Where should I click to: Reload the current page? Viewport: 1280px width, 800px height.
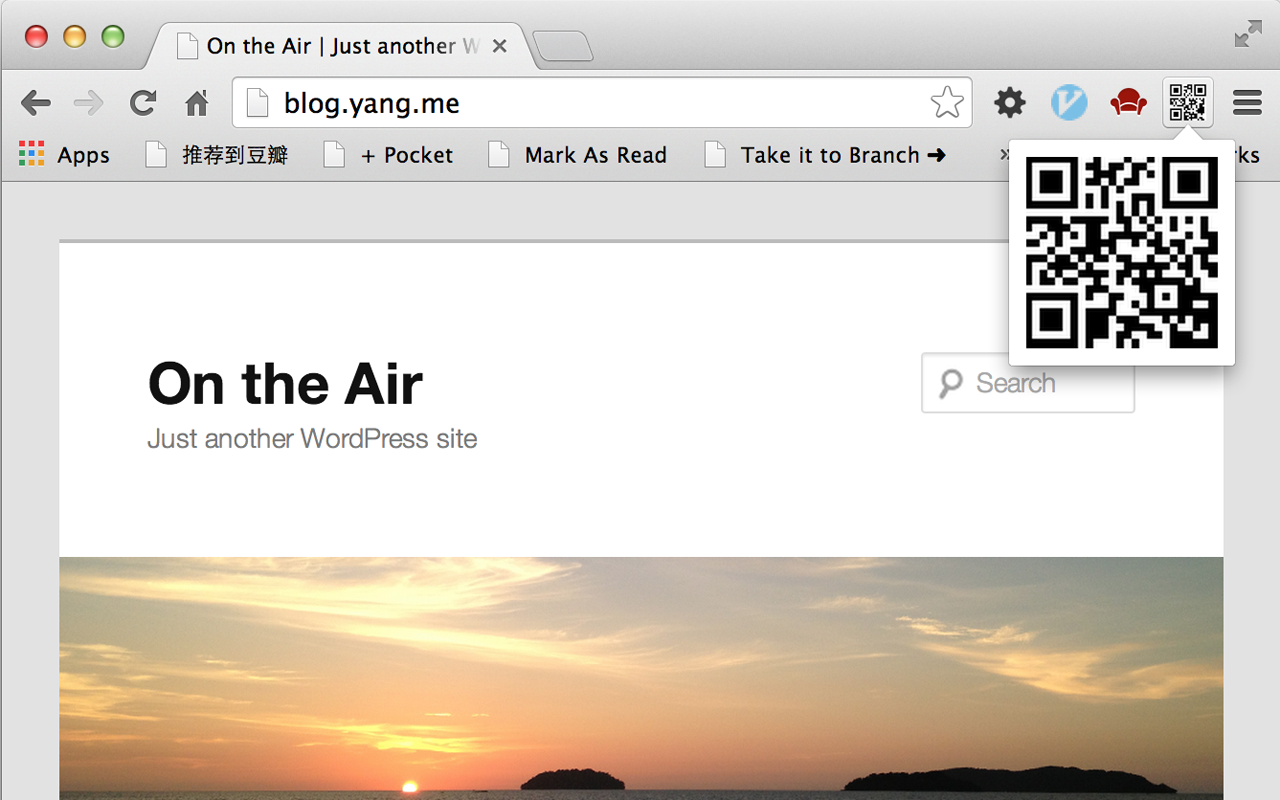tap(142, 102)
